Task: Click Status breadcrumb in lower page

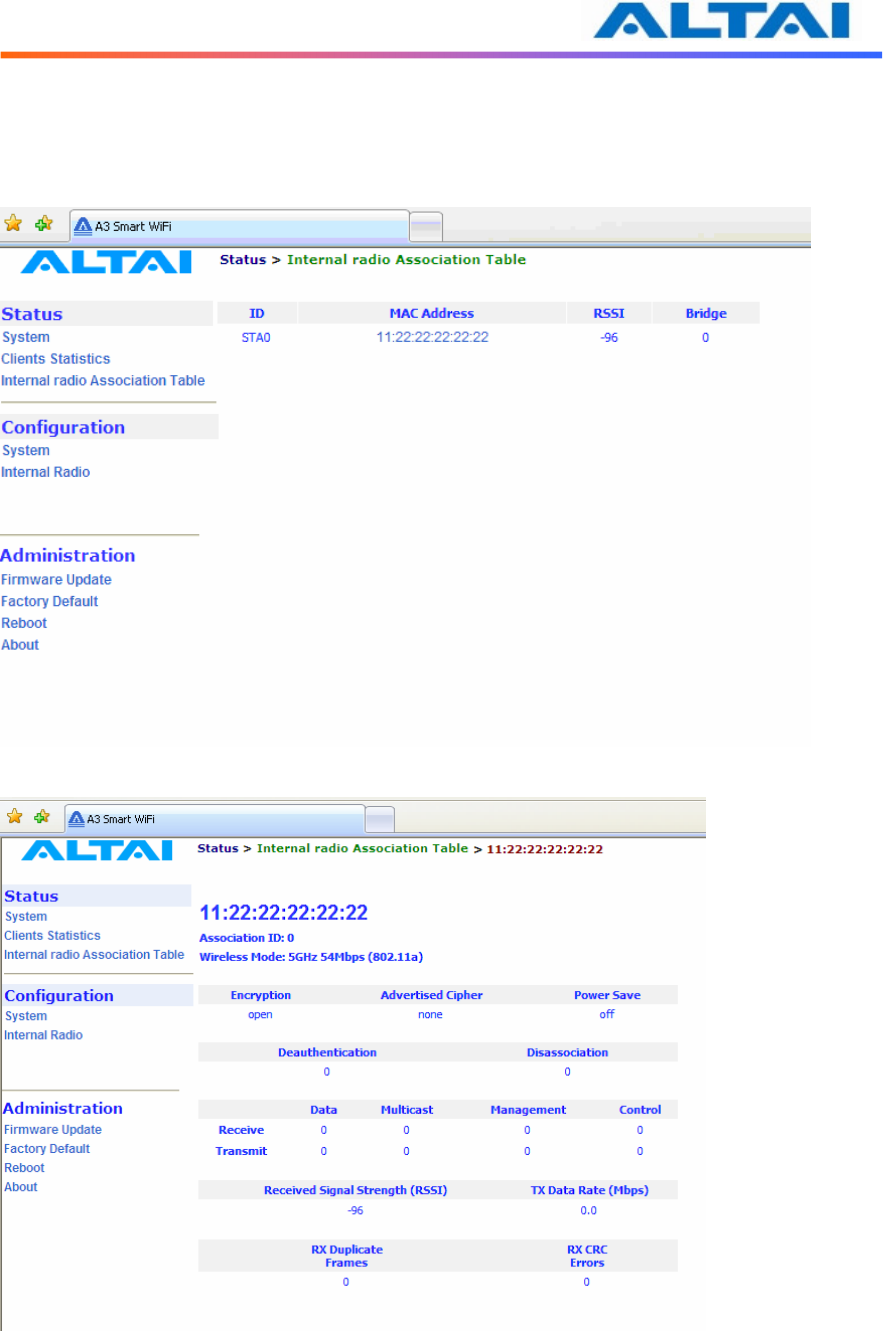Action: (217, 848)
